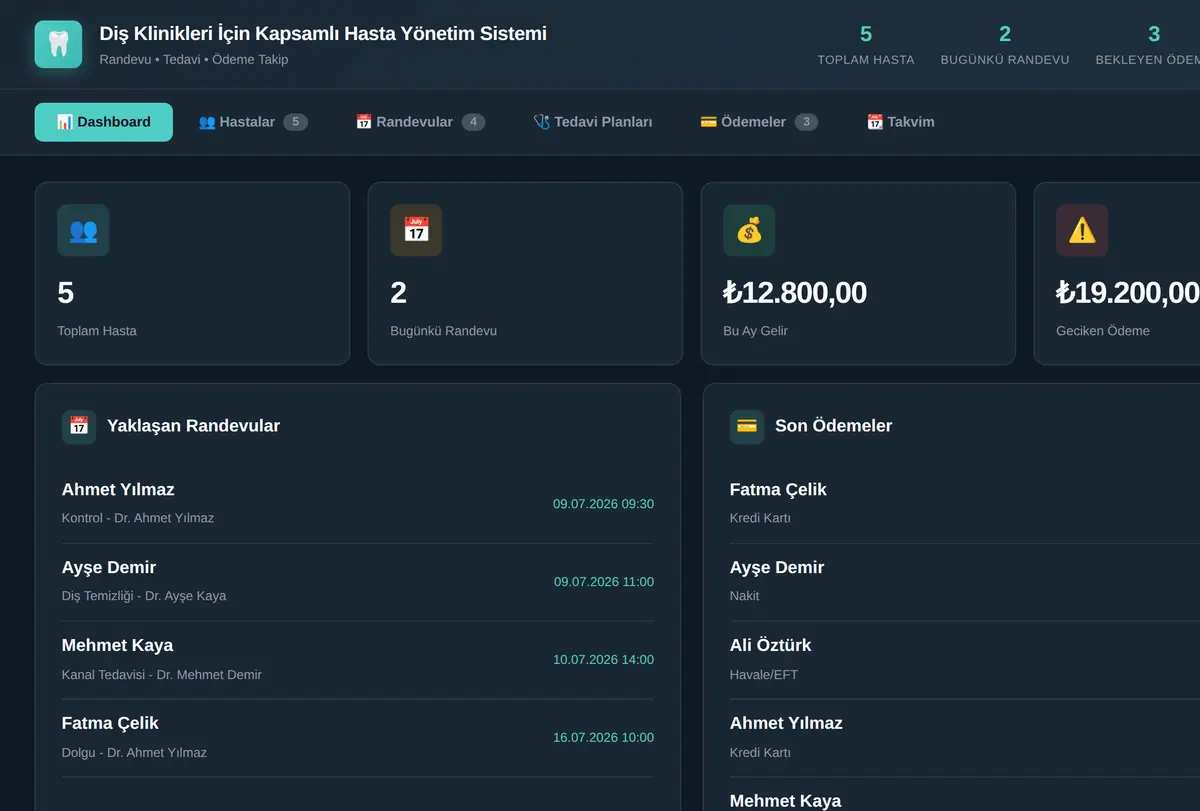Select Fatma Çelik's Dolgu appointment
The image size is (1200, 811).
(x=358, y=738)
